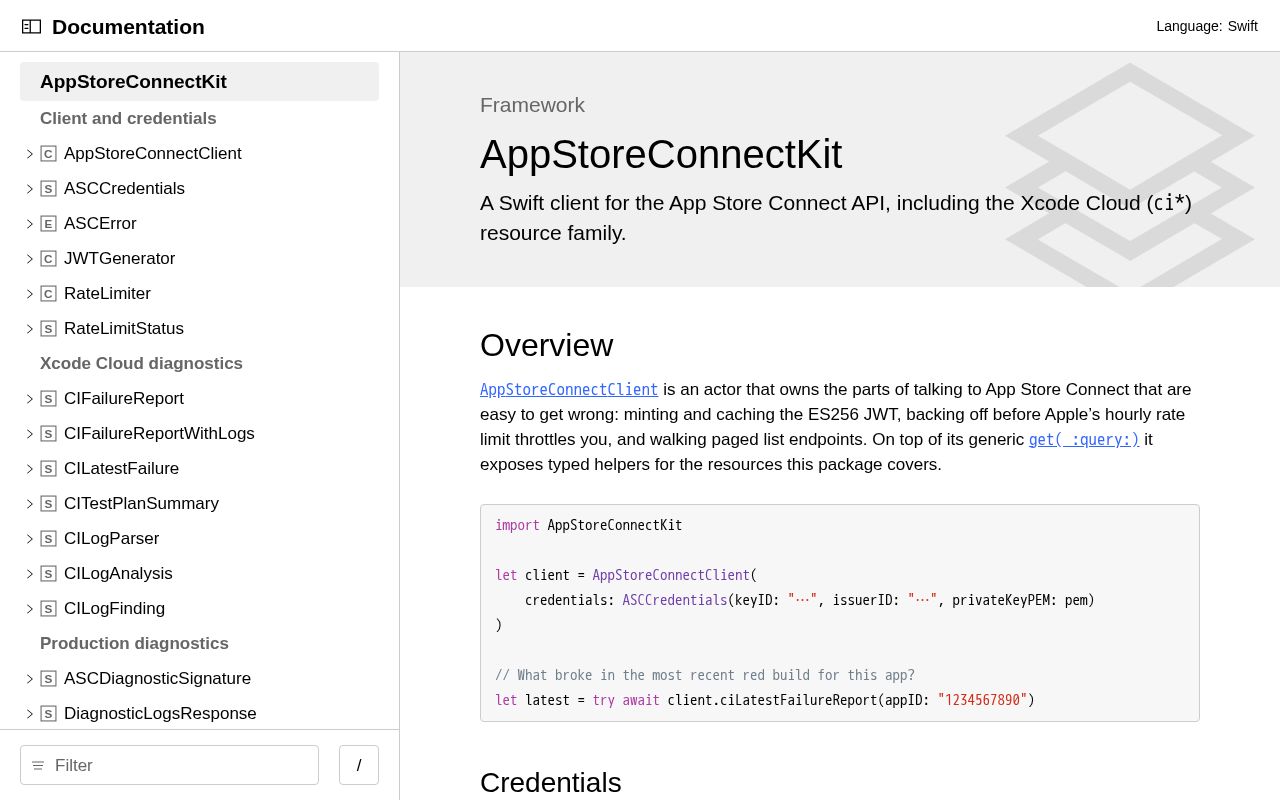Viewport: 1280px width, 800px height.
Task: Click the class icon for RateLimiter
Action: tap(48, 294)
